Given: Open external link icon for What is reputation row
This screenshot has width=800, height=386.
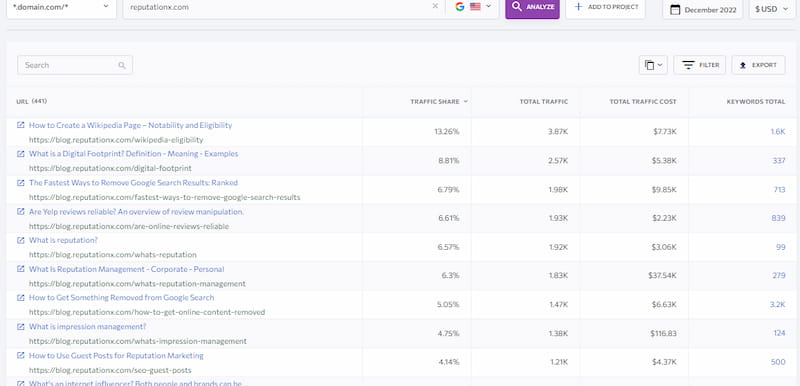Looking at the screenshot, I should click(x=20, y=240).
